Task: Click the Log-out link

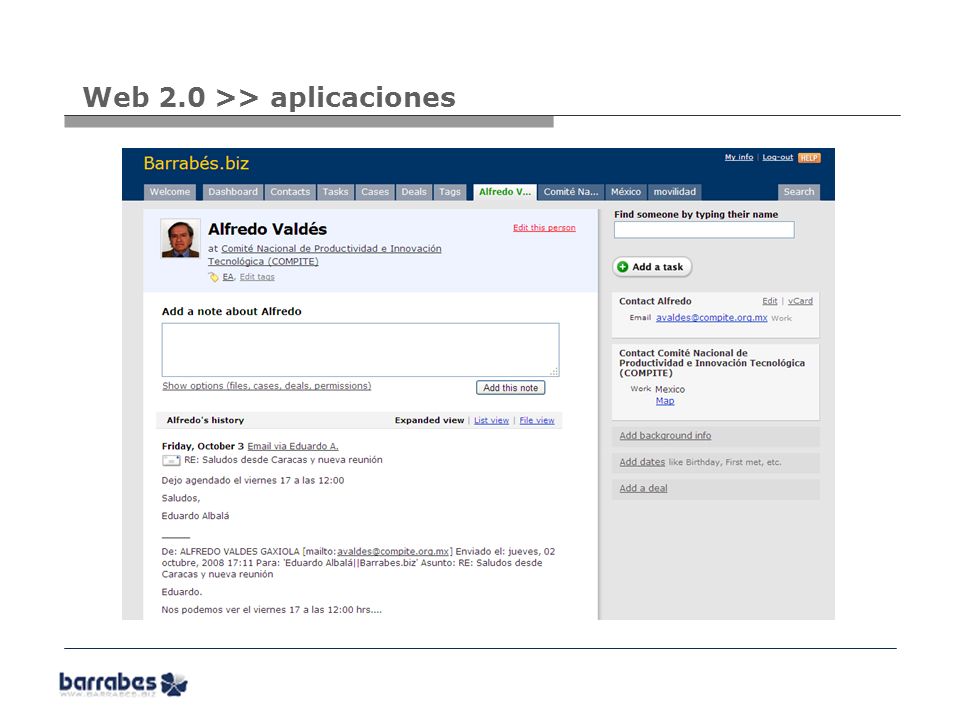Action: coord(778,157)
